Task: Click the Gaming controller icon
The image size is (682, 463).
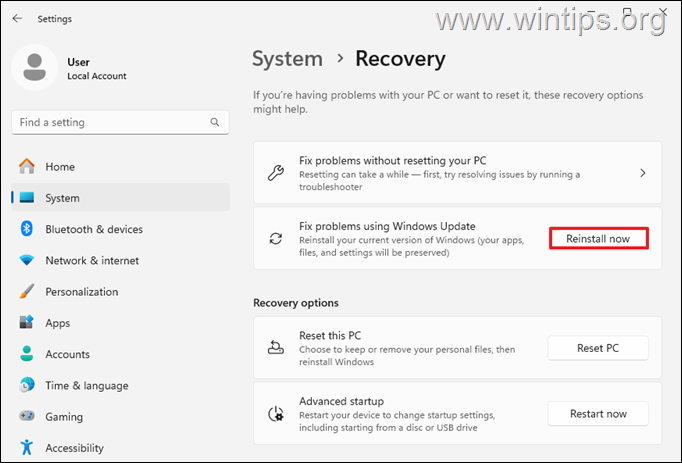Action: coord(27,416)
